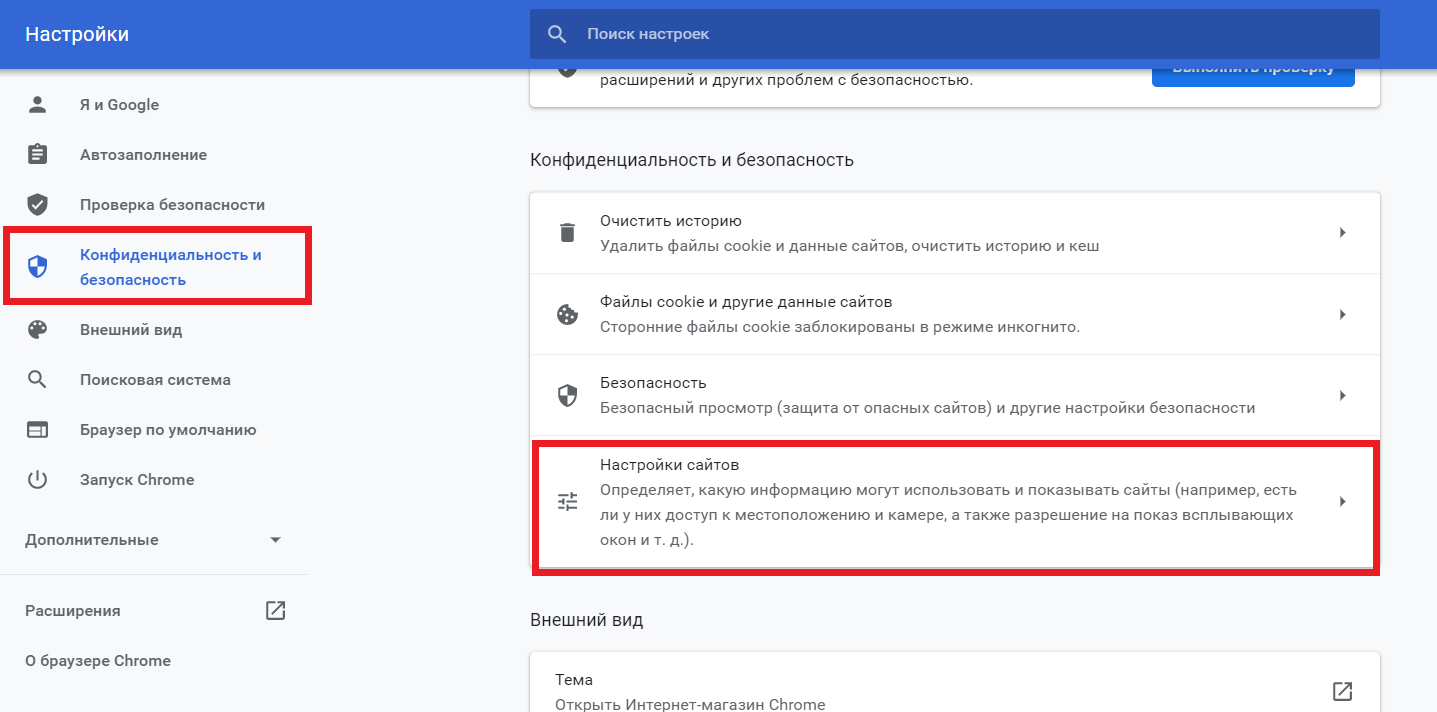
Task: Click the palette icon for Внешний вид
Action: click(x=37, y=330)
